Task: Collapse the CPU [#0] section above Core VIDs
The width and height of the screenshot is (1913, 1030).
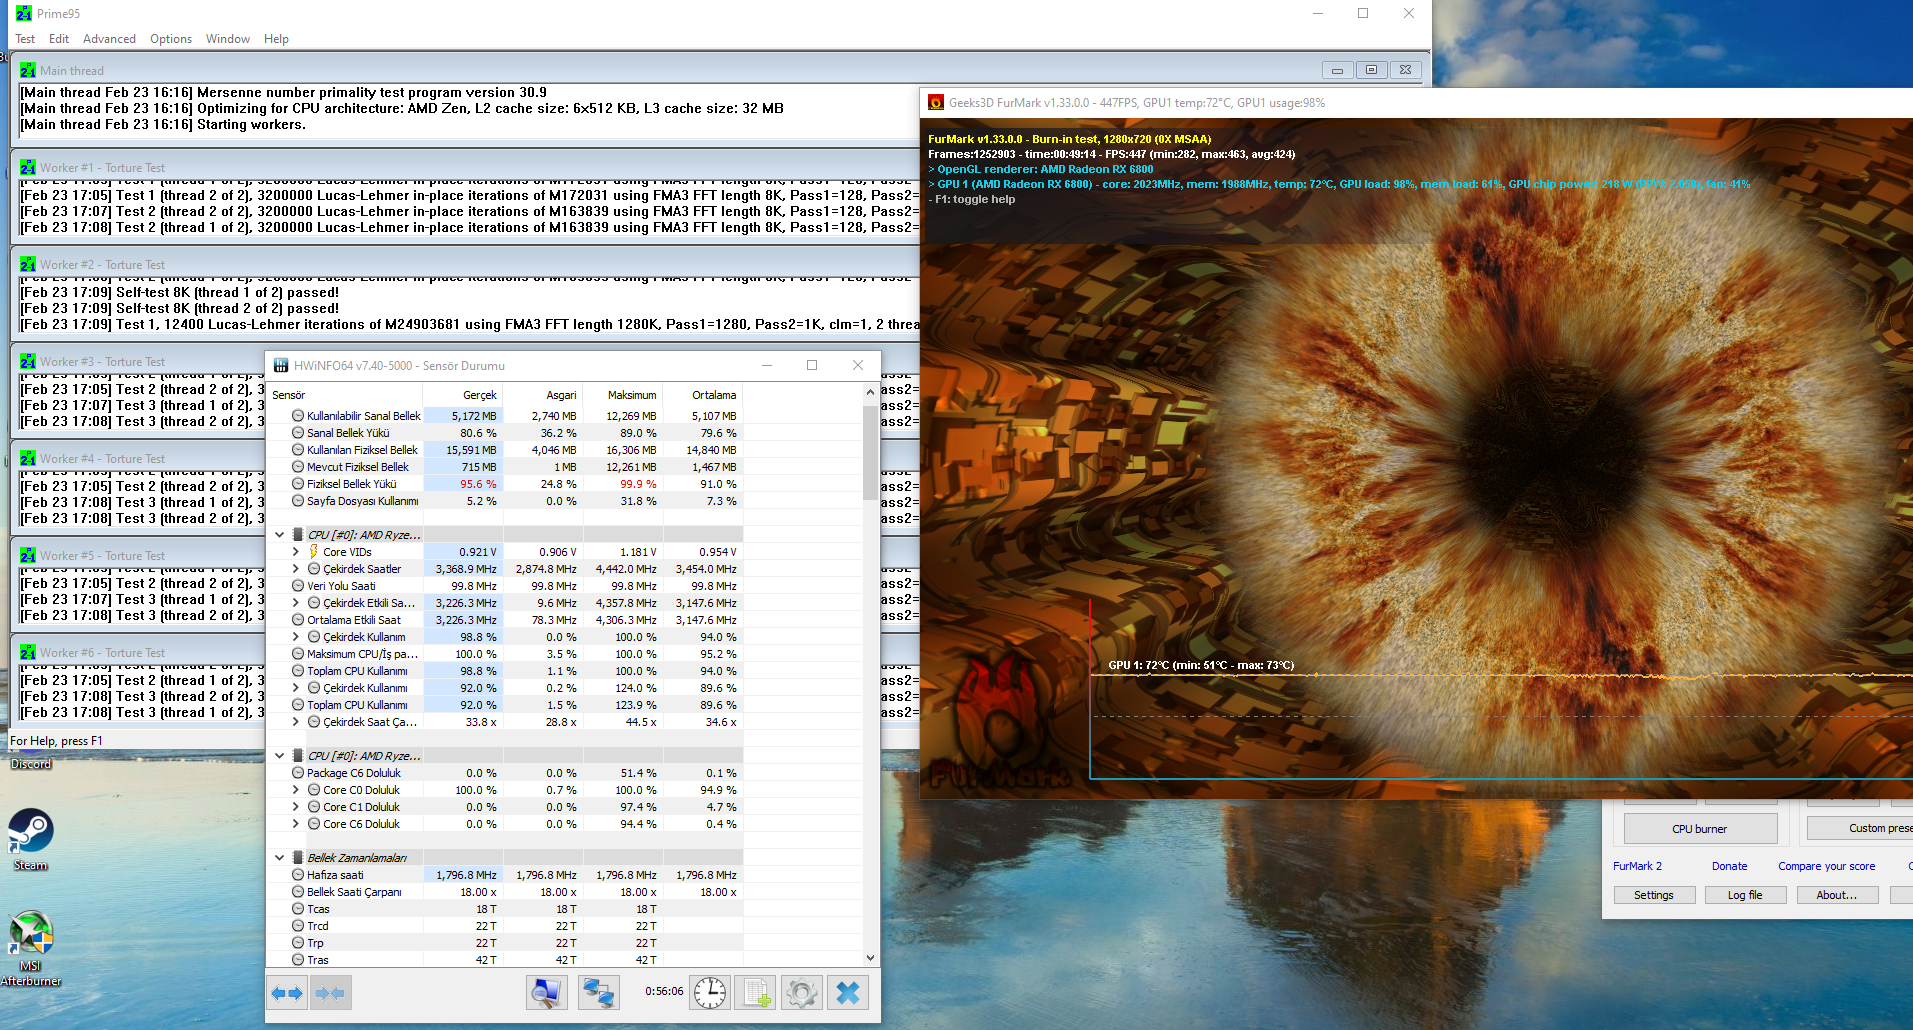Action: (x=280, y=535)
